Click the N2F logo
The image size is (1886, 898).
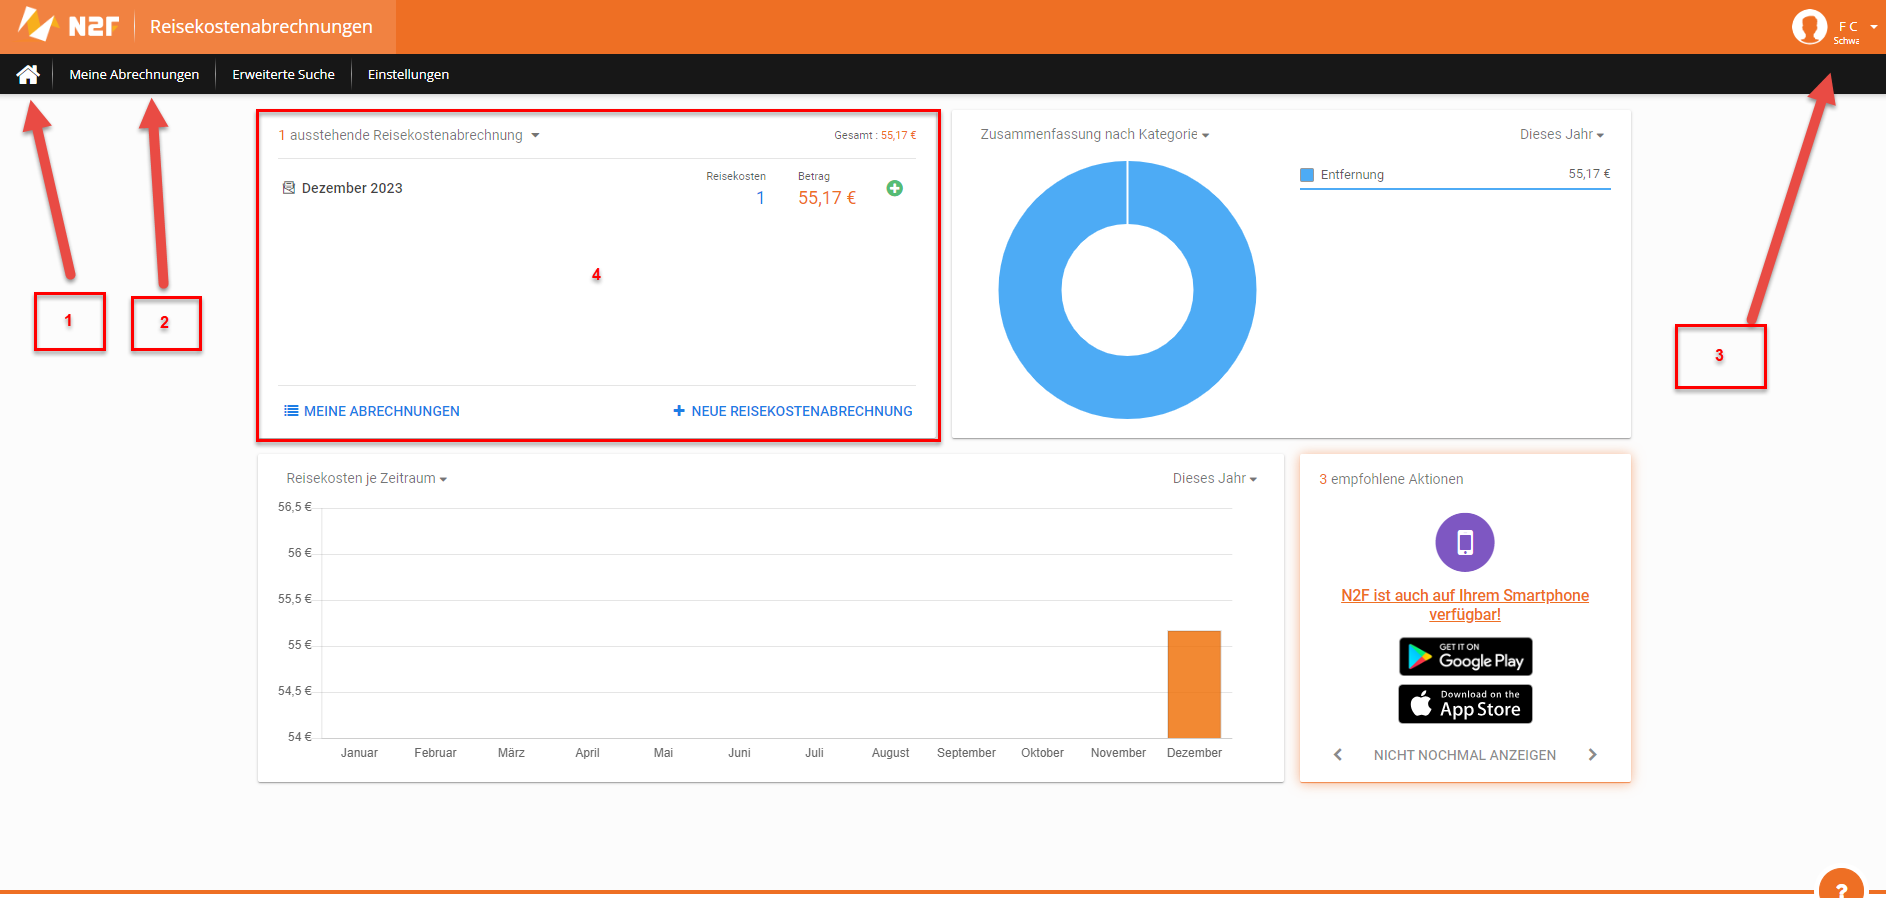[x=70, y=26]
